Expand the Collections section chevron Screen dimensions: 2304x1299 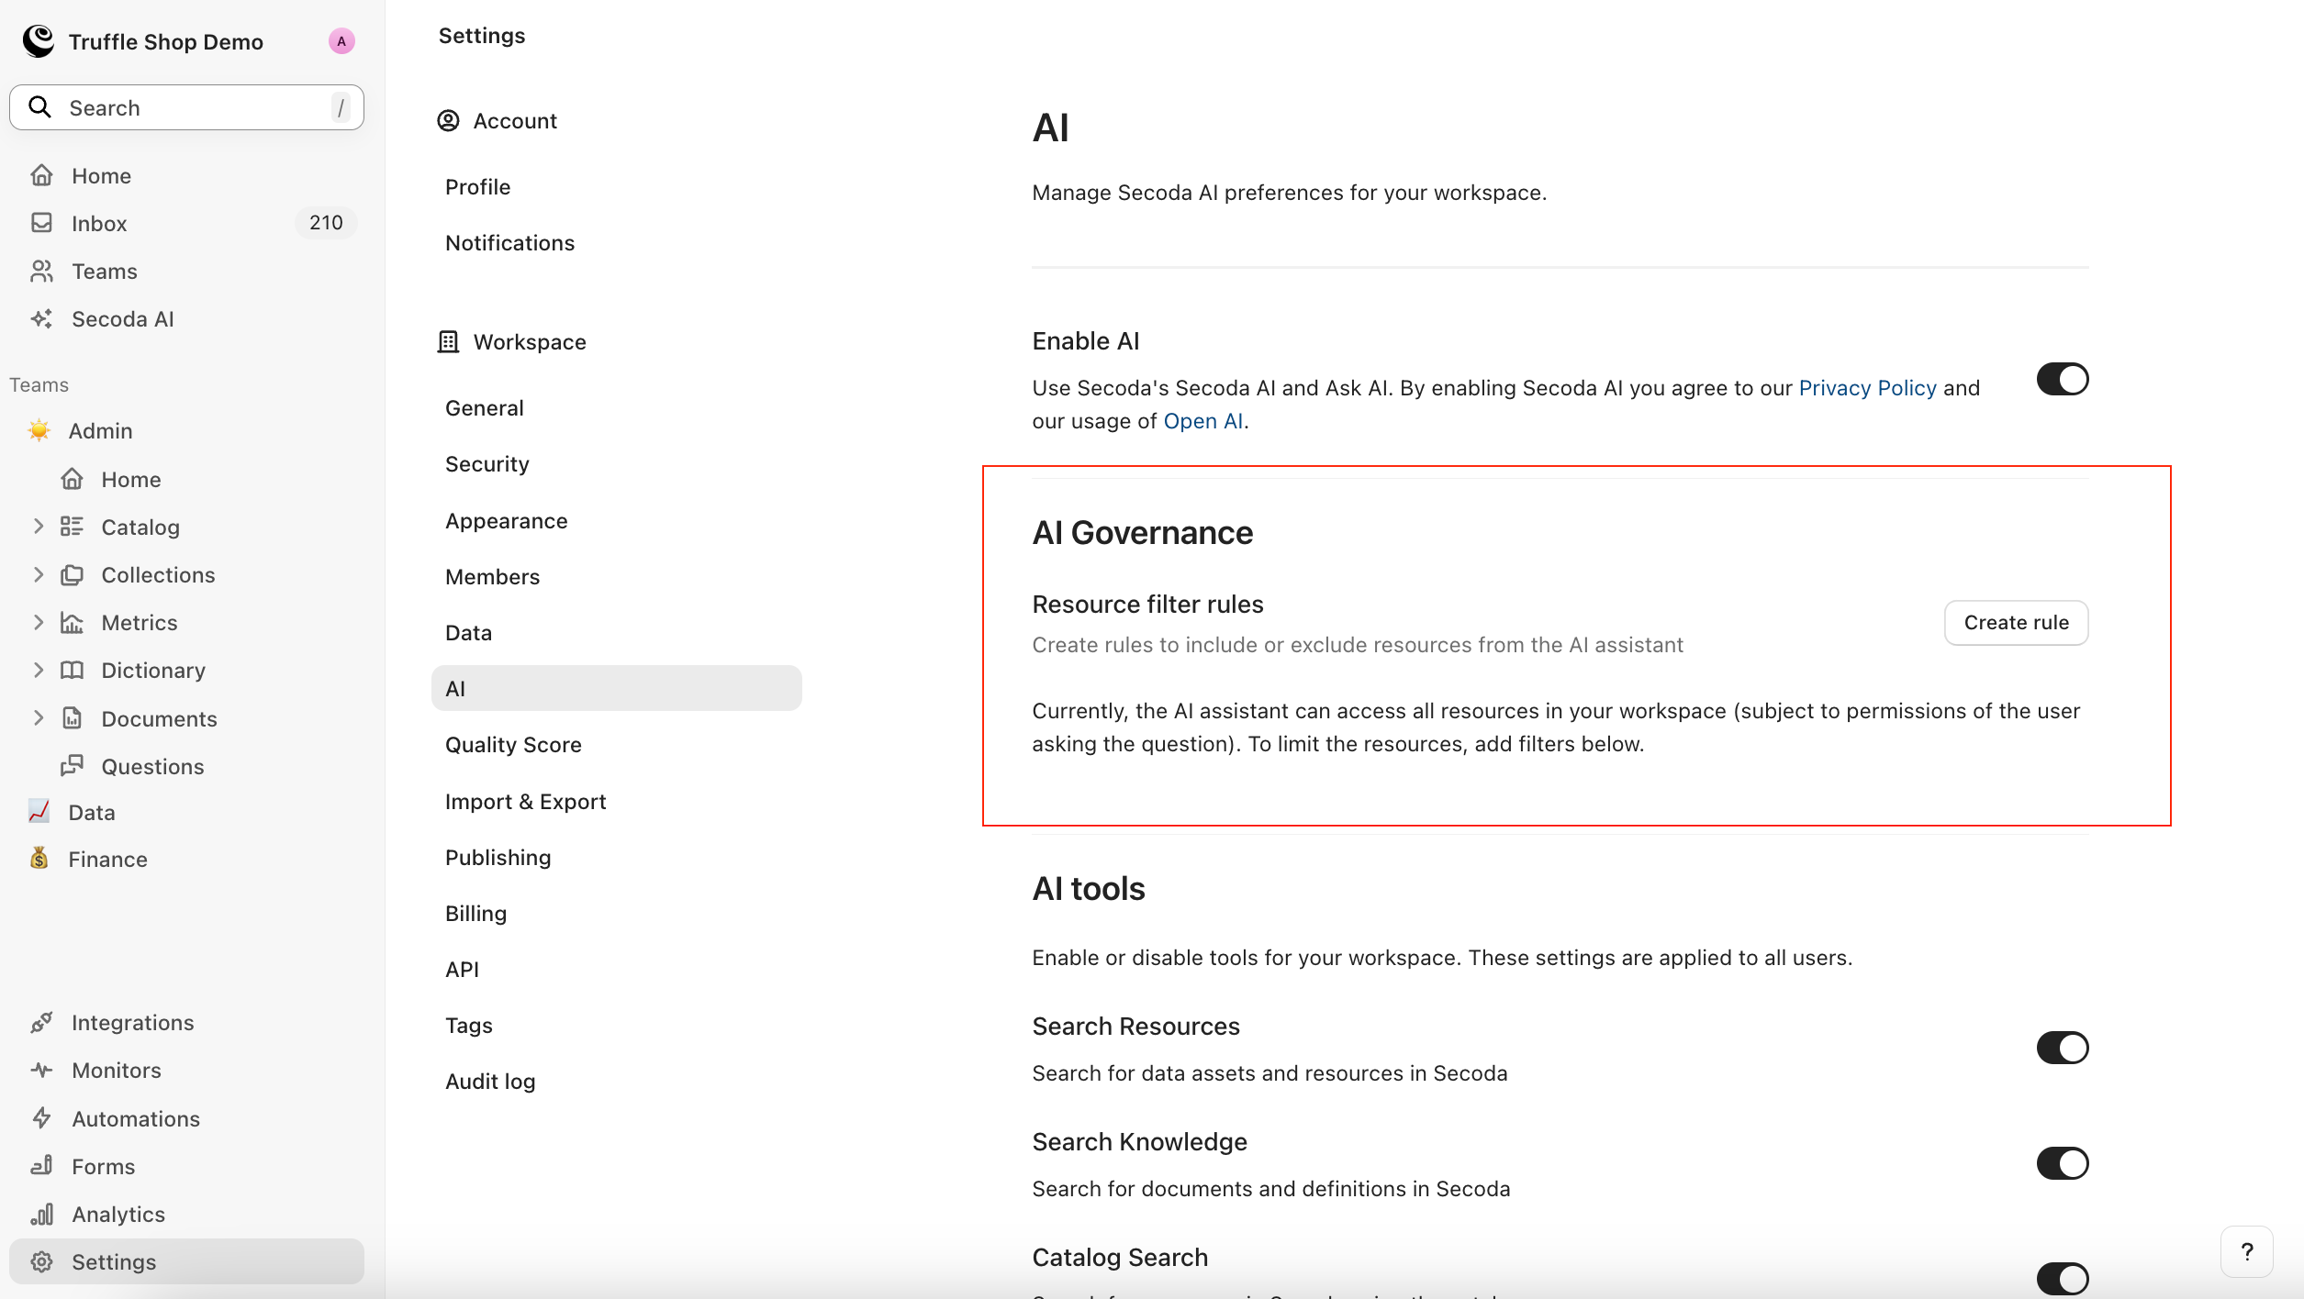(38, 575)
